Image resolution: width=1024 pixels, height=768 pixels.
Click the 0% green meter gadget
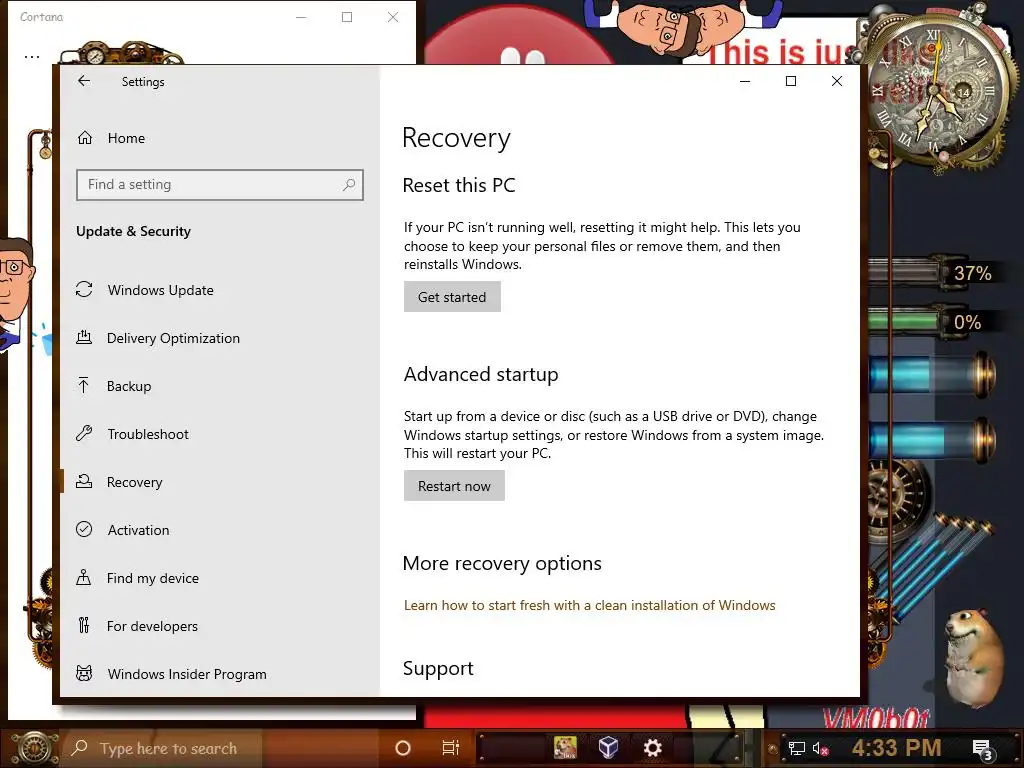[933, 322]
